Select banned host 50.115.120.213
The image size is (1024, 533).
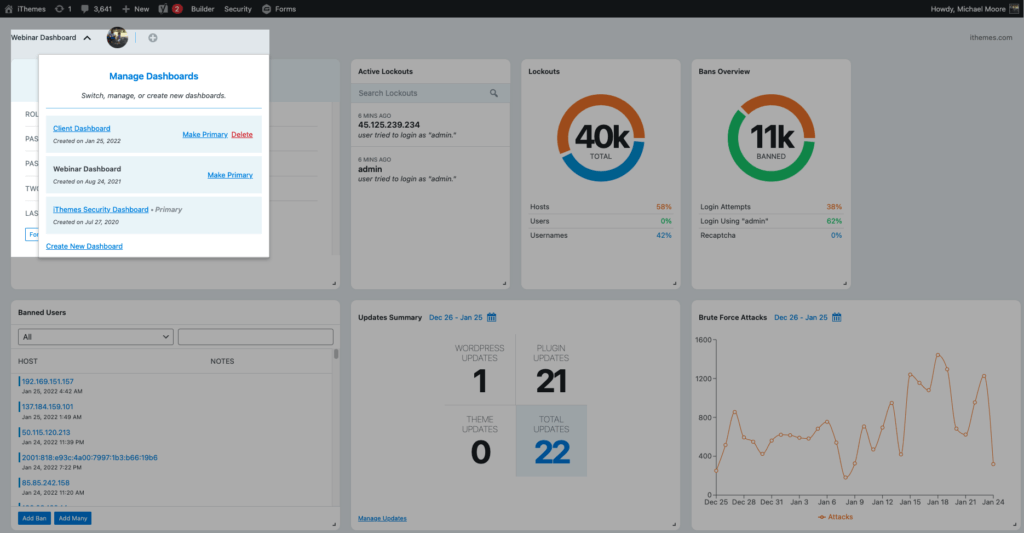[46, 432]
